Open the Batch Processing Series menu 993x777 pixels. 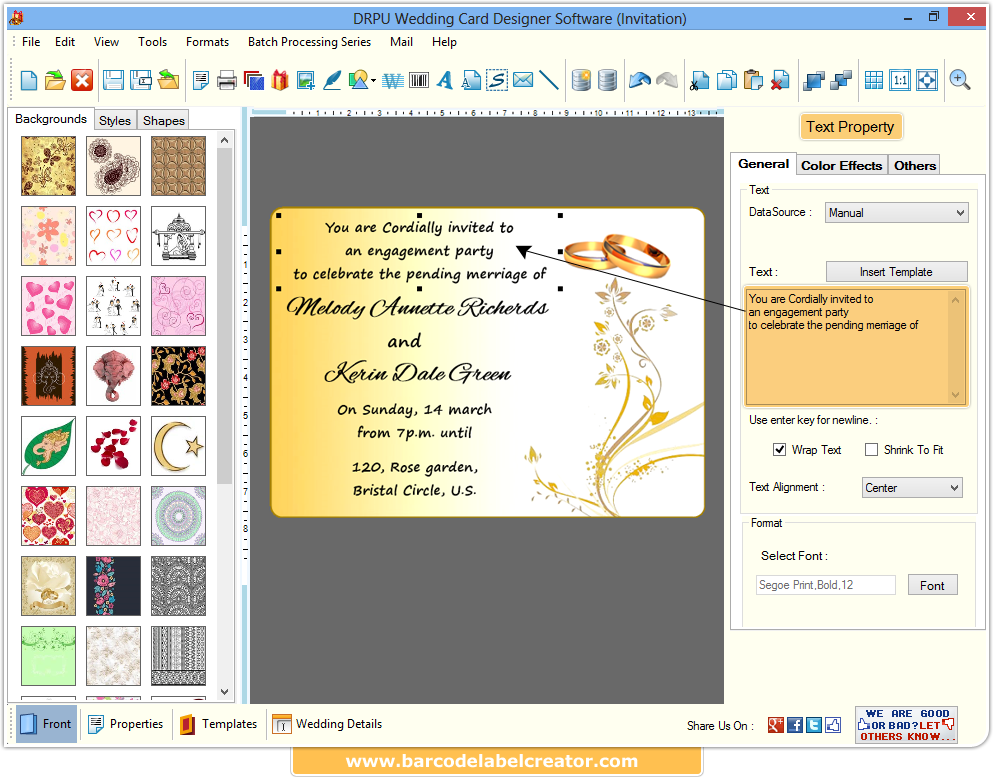pyautogui.click(x=309, y=42)
